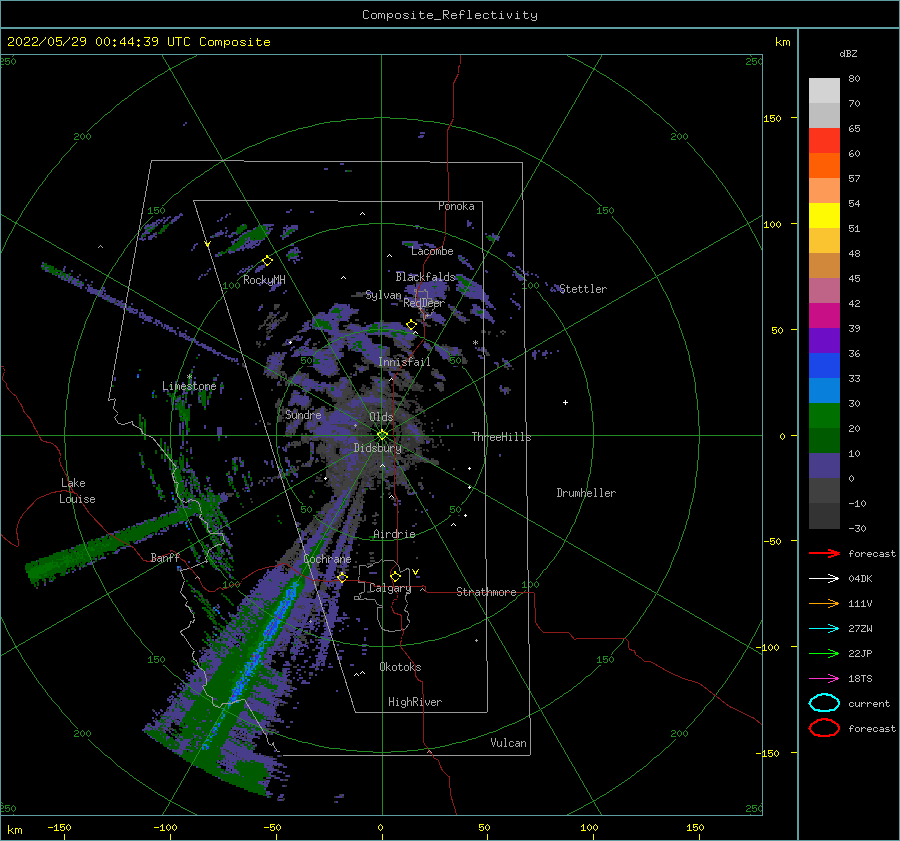Click the Airdrie label
The image size is (900, 841).
point(394,534)
